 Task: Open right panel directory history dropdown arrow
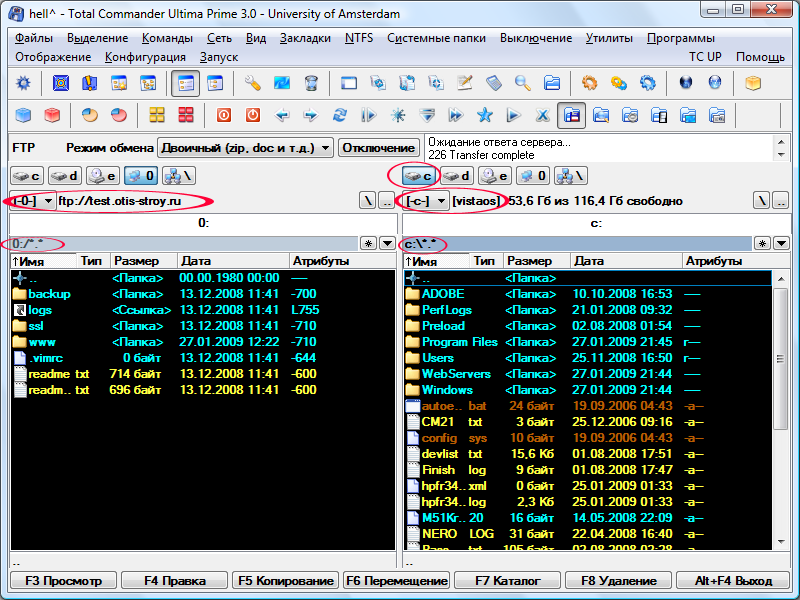pyautogui.click(x=782, y=244)
